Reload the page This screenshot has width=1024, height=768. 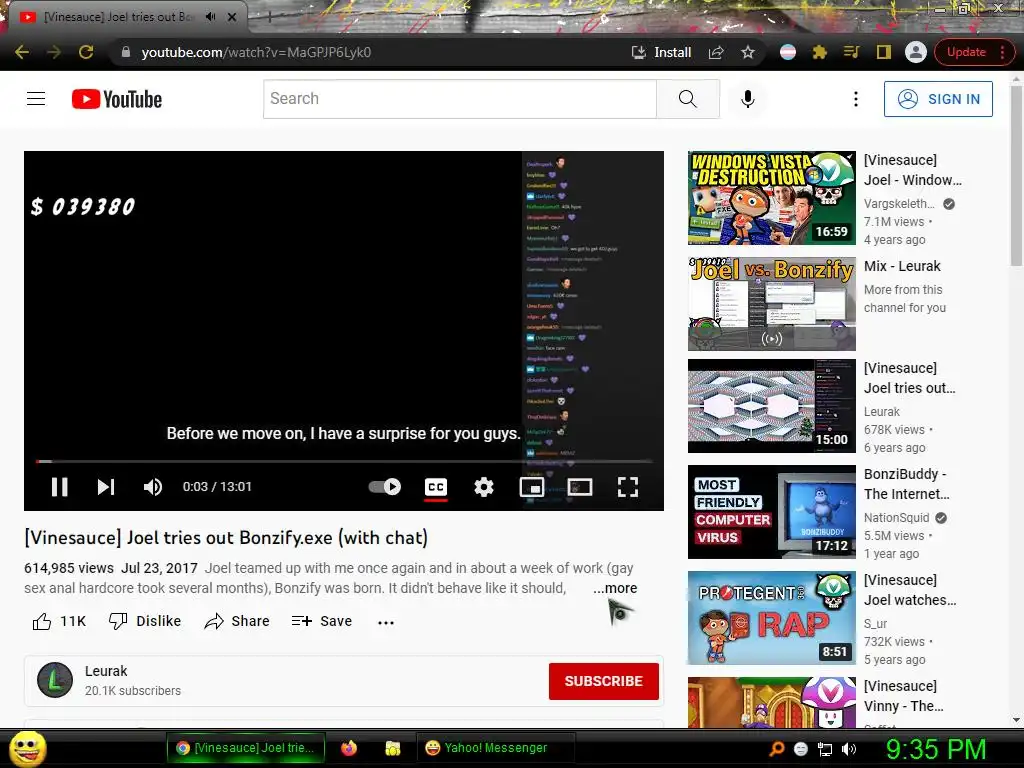click(x=86, y=52)
